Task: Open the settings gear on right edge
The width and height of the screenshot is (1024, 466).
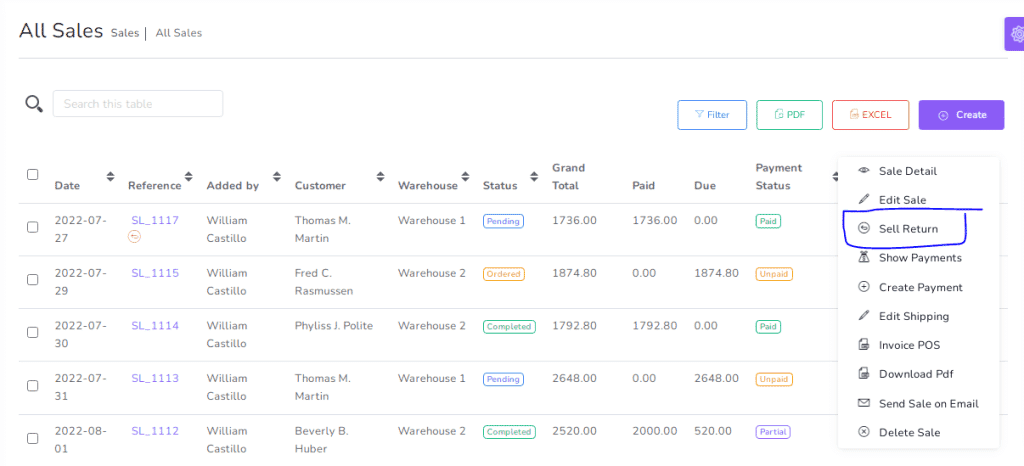Action: [1016, 34]
